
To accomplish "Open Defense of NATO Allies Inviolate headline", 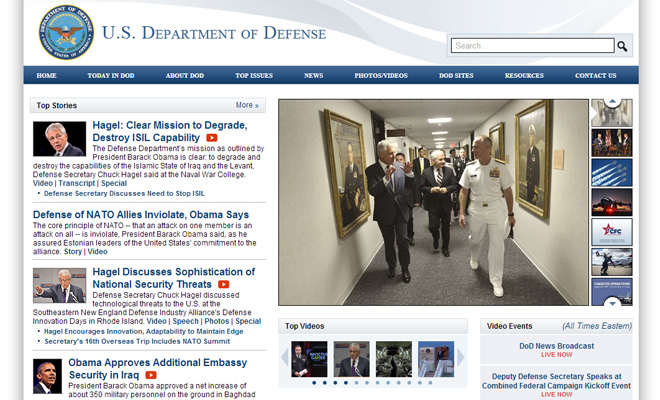I will coord(141,215).
